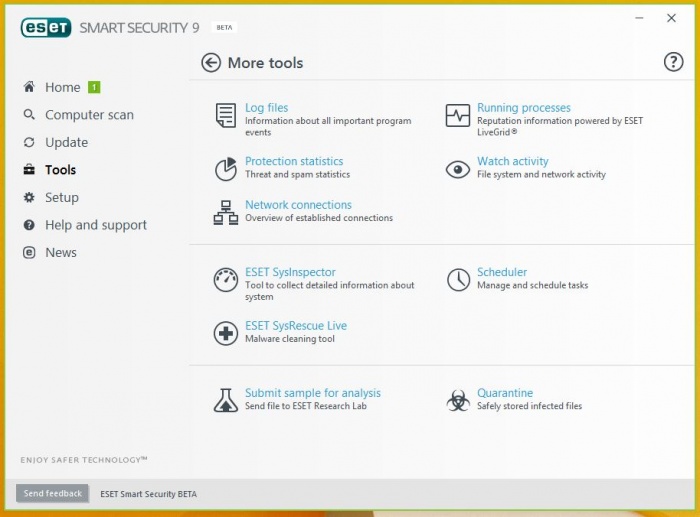The height and width of the screenshot is (517, 700).
Task: Click the Help and support question icon
Action: [x=29, y=225]
